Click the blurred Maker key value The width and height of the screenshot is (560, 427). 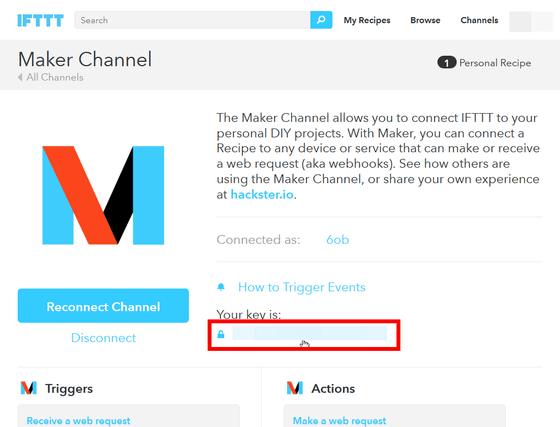point(310,333)
